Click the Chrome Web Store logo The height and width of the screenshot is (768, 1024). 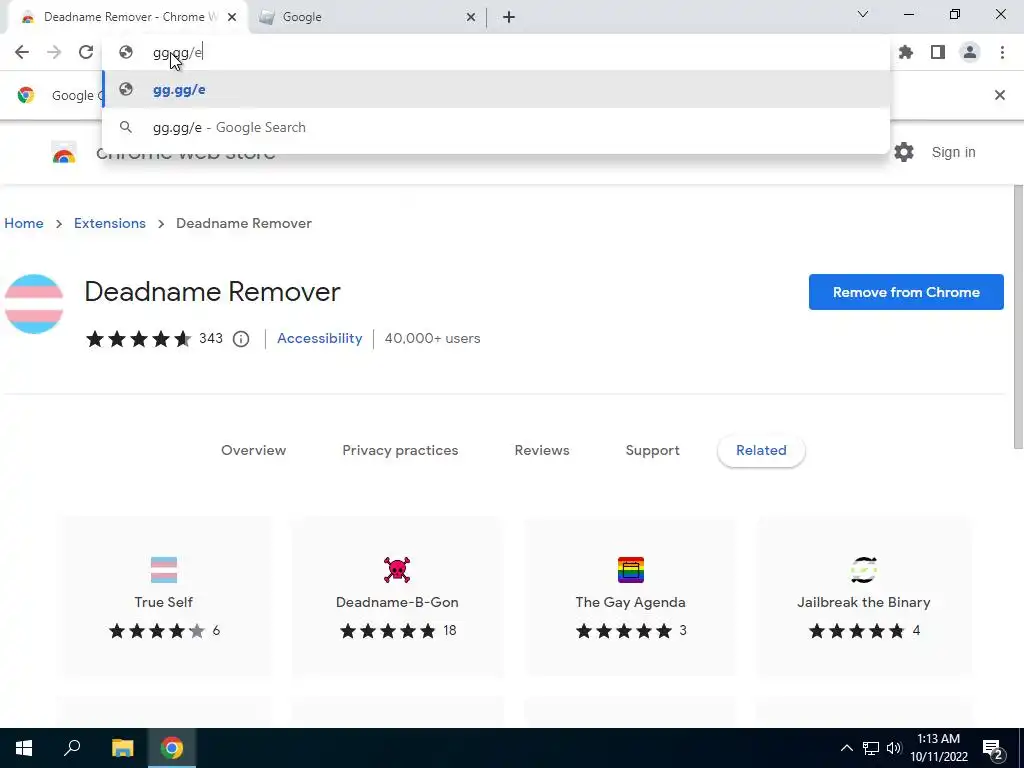[x=64, y=153]
